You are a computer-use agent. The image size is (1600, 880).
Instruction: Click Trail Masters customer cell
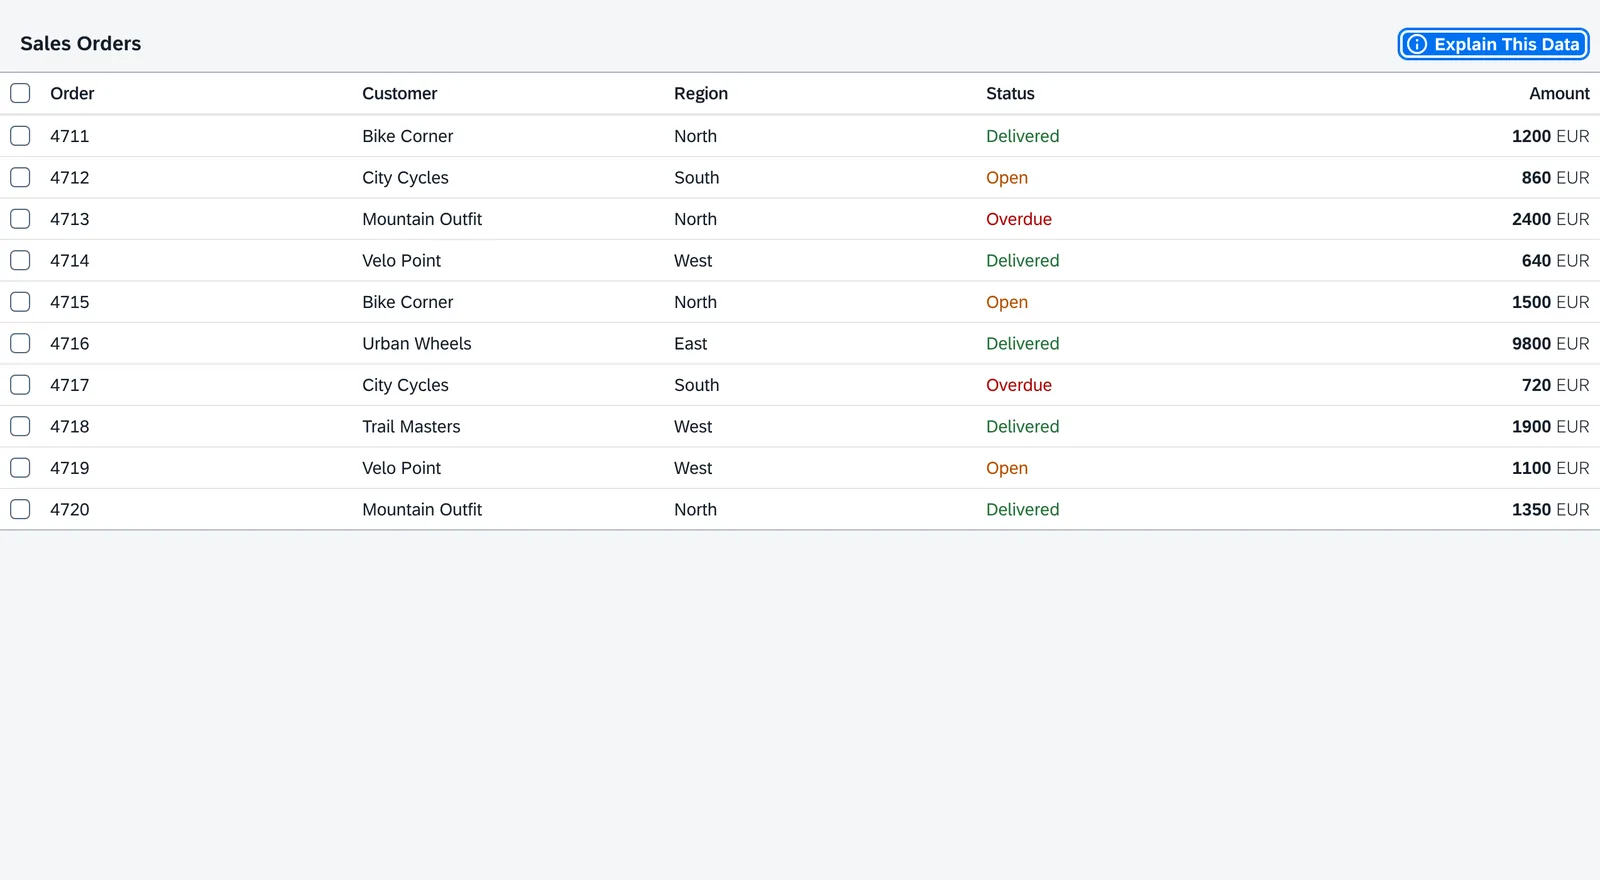[411, 426]
